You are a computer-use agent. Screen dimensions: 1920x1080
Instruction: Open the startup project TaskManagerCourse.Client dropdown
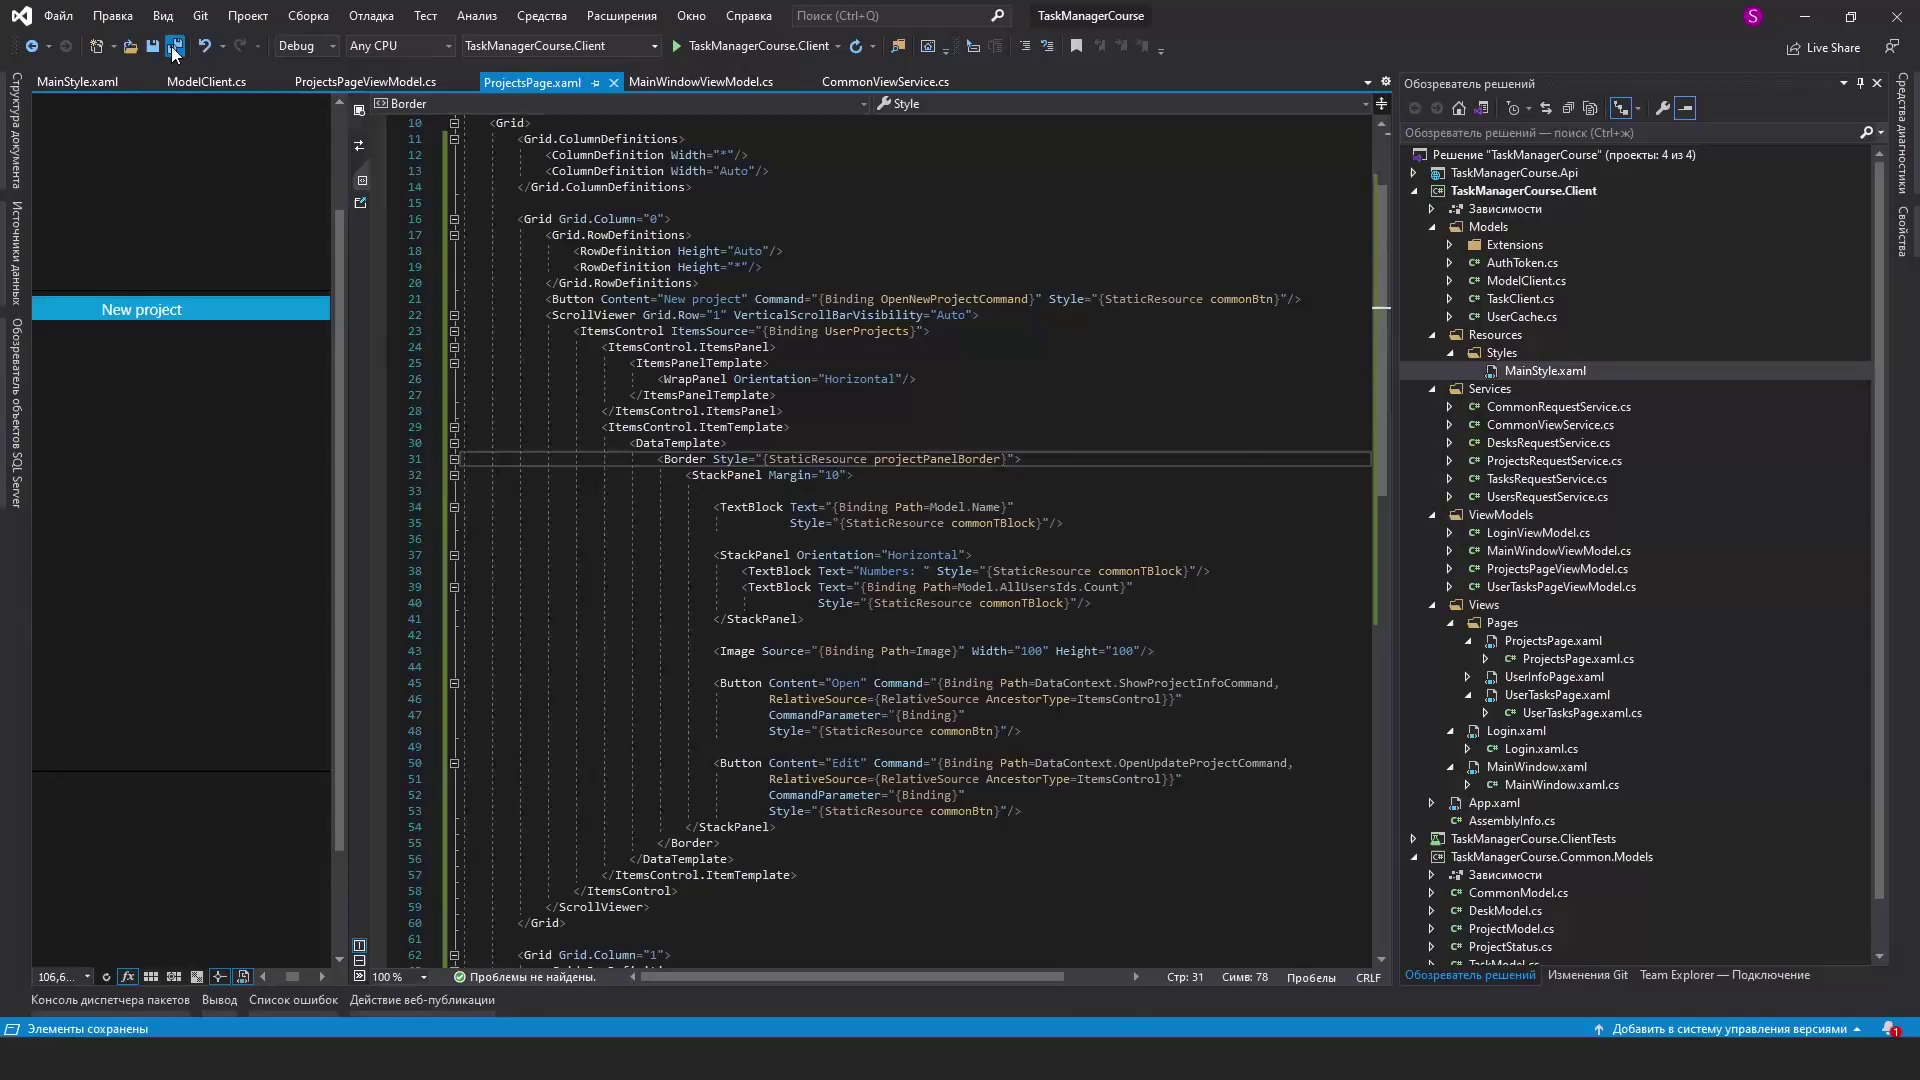click(x=561, y=46)
